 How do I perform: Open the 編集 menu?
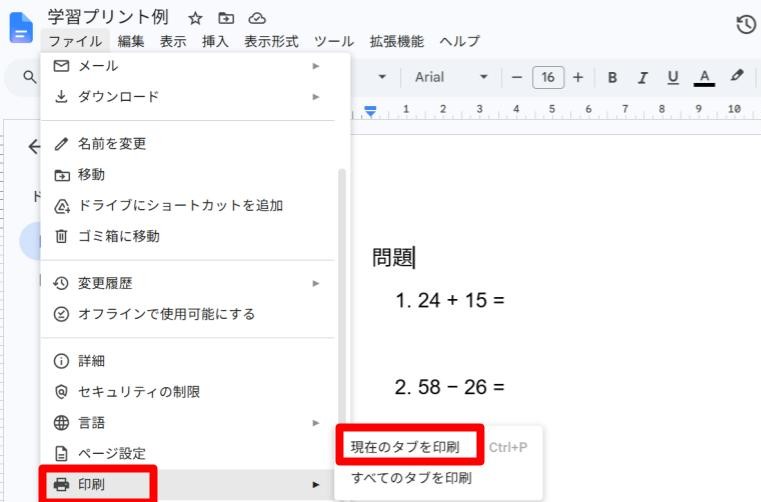(x=131, y=41)
